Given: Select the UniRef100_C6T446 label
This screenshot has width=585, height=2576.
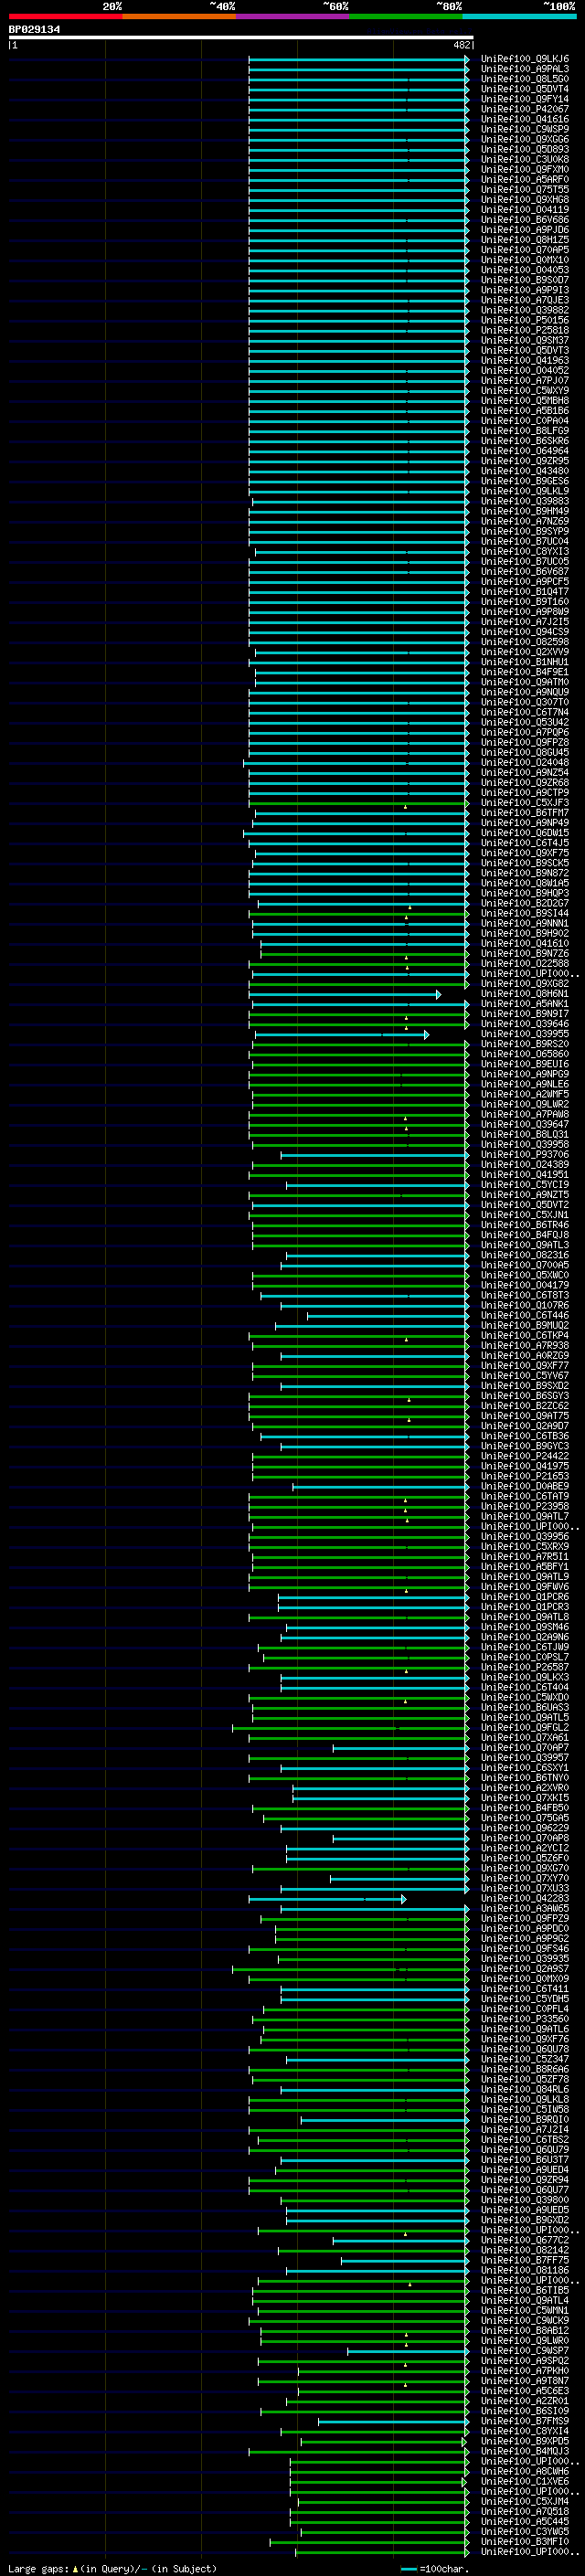Looking at the screenshot, I should 524,1316.
